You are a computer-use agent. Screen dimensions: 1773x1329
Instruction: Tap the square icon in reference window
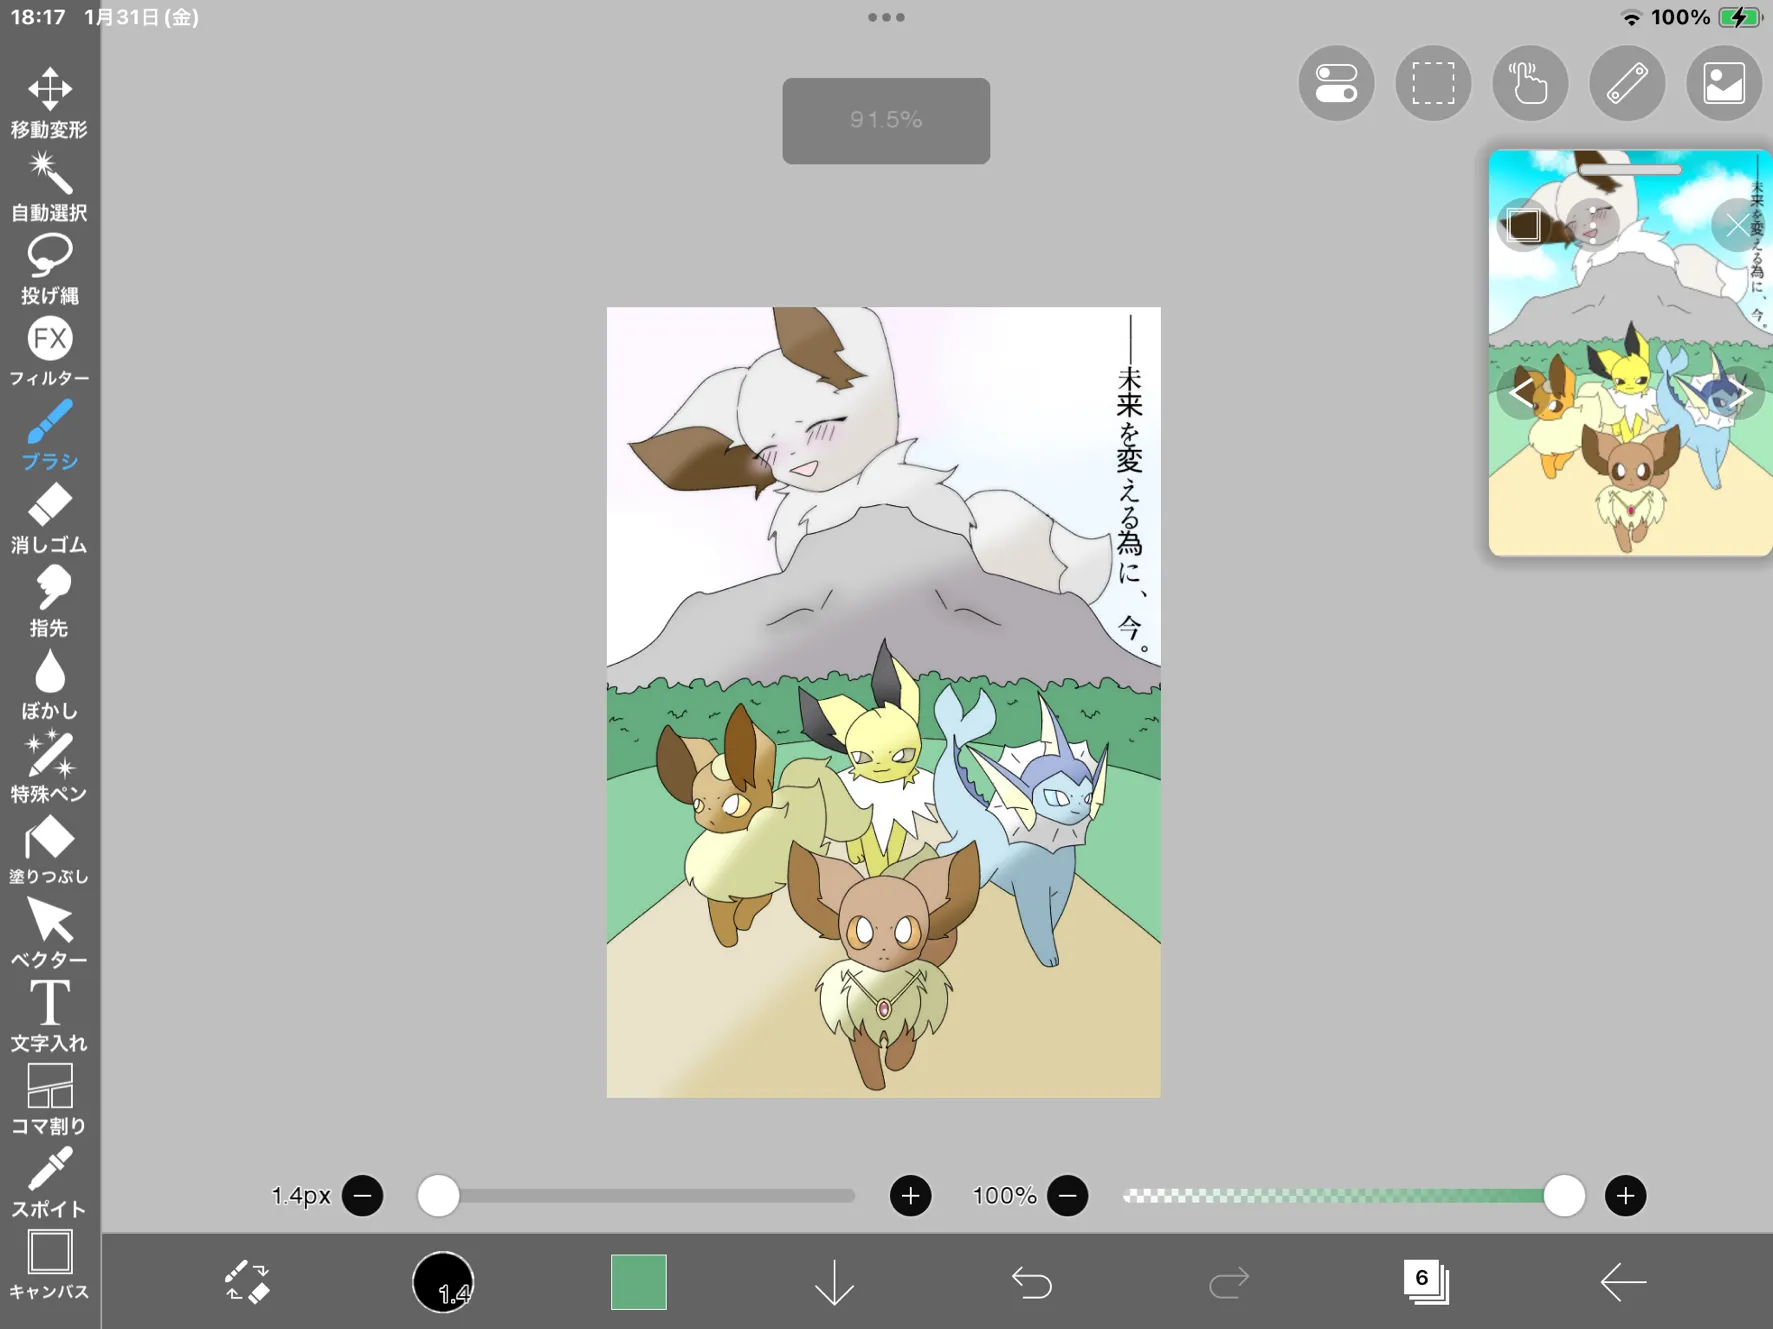[1524, 226]
